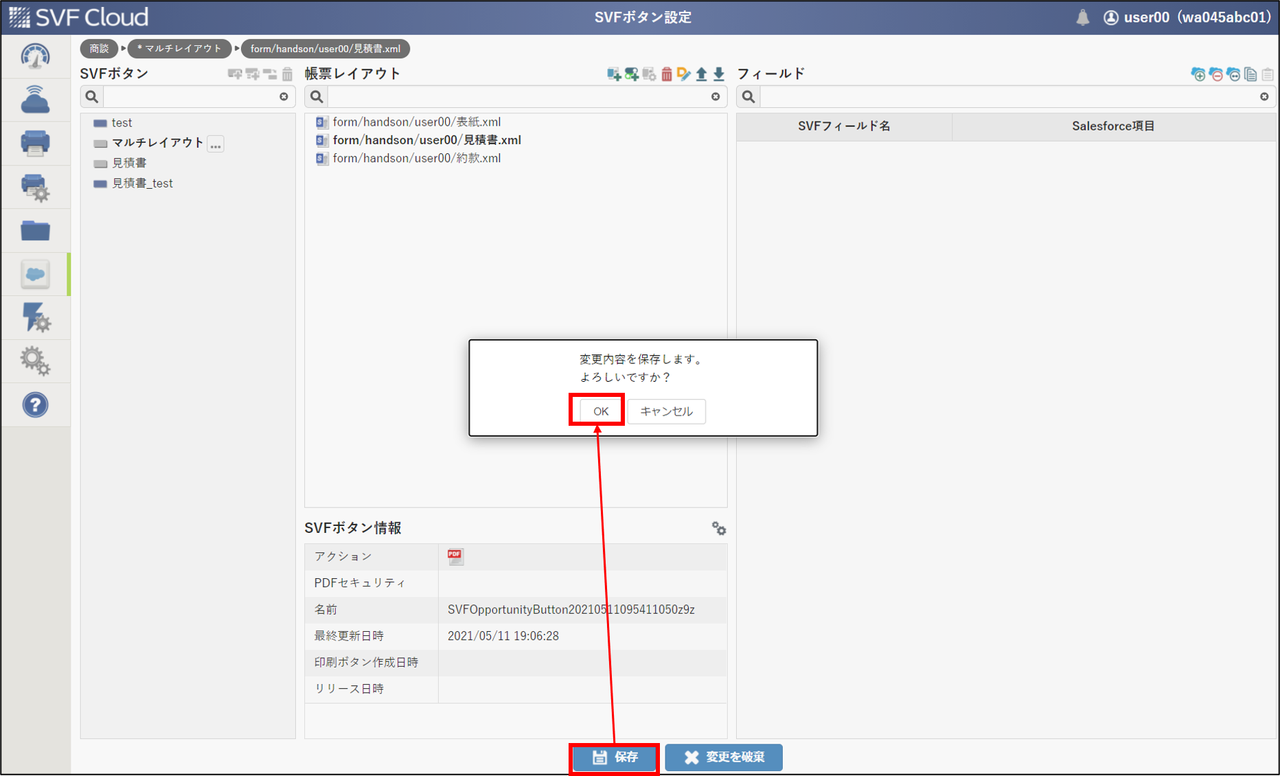The image size is (1280, 776).
Task: Open SVFボタン情報 settings gears icon
Action: point(719,528)
